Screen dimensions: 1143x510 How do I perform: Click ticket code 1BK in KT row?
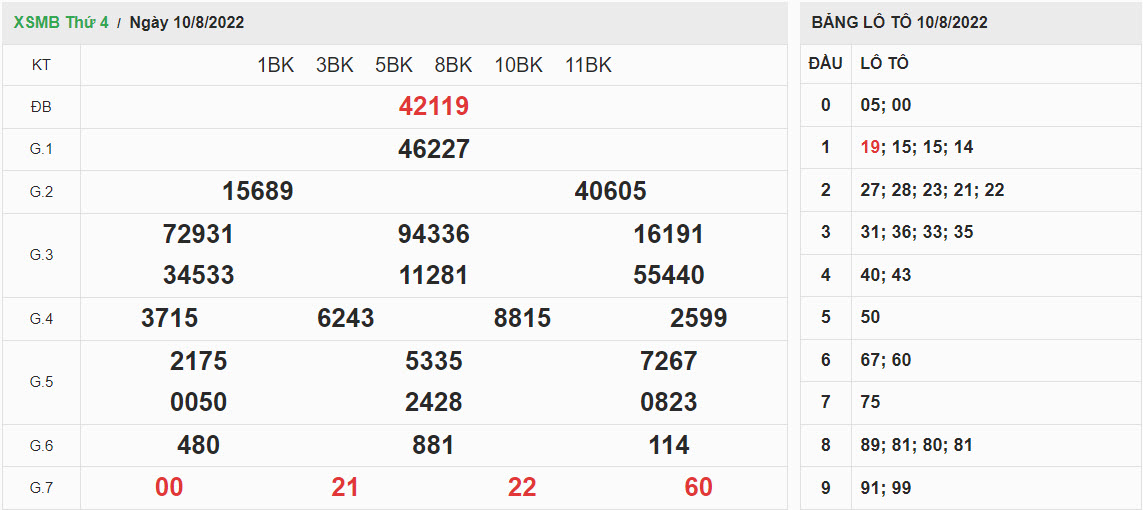276,65
